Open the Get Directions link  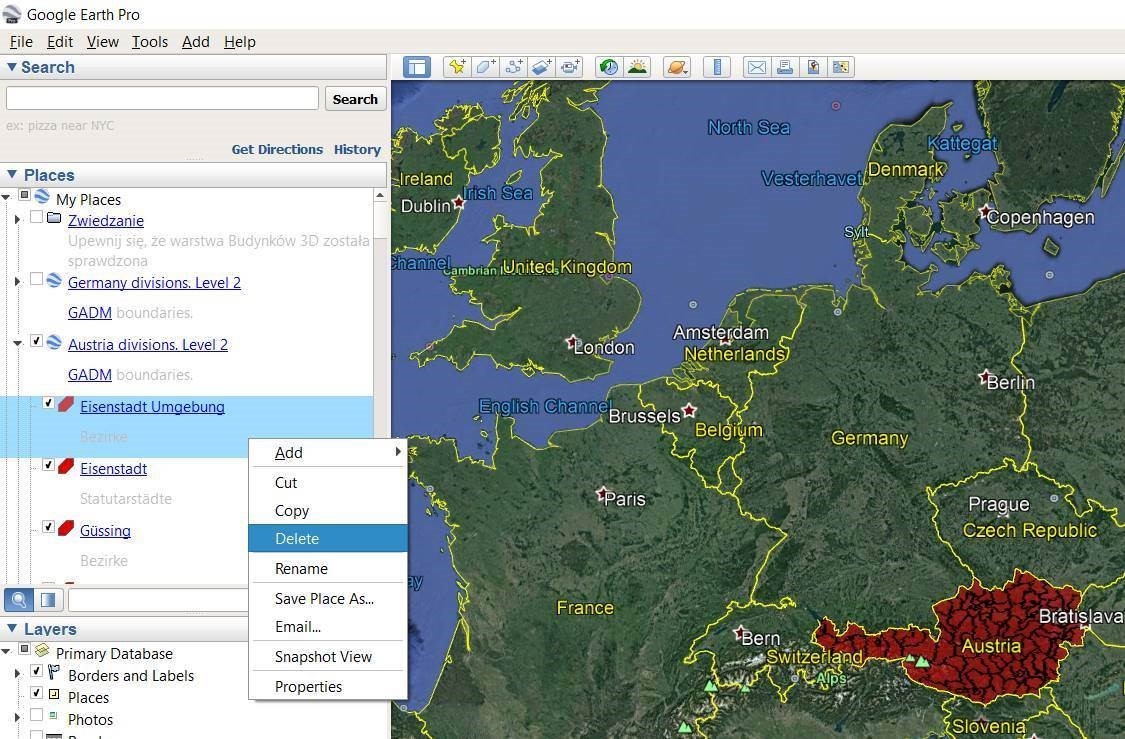point(277,149)
